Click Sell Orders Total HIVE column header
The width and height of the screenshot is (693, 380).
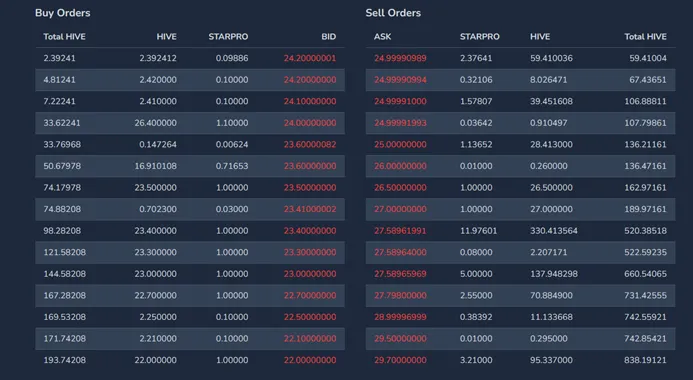pyautogui.click(x=645, y=37)
